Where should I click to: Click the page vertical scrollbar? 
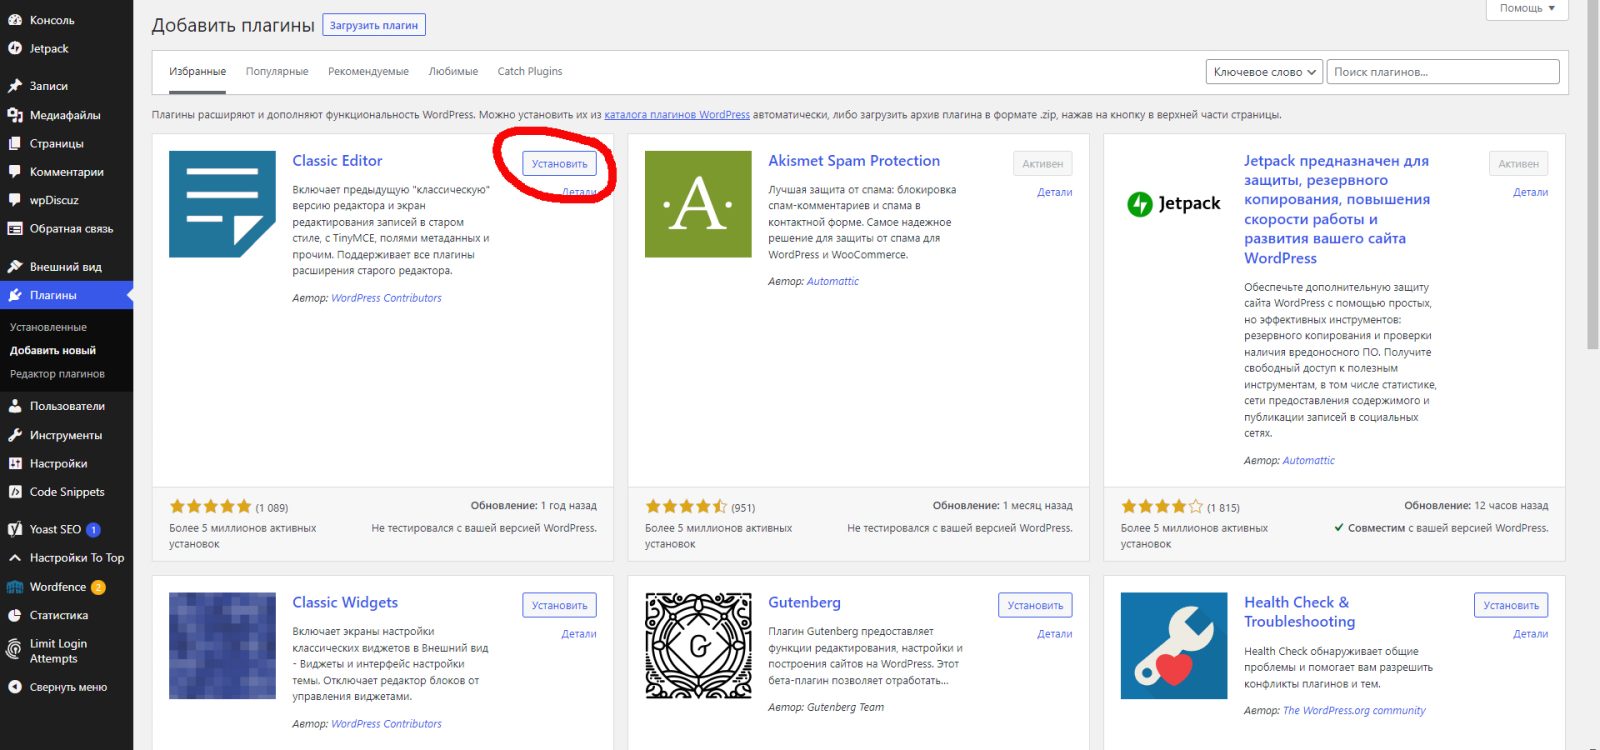click(x=1592, y=175)
